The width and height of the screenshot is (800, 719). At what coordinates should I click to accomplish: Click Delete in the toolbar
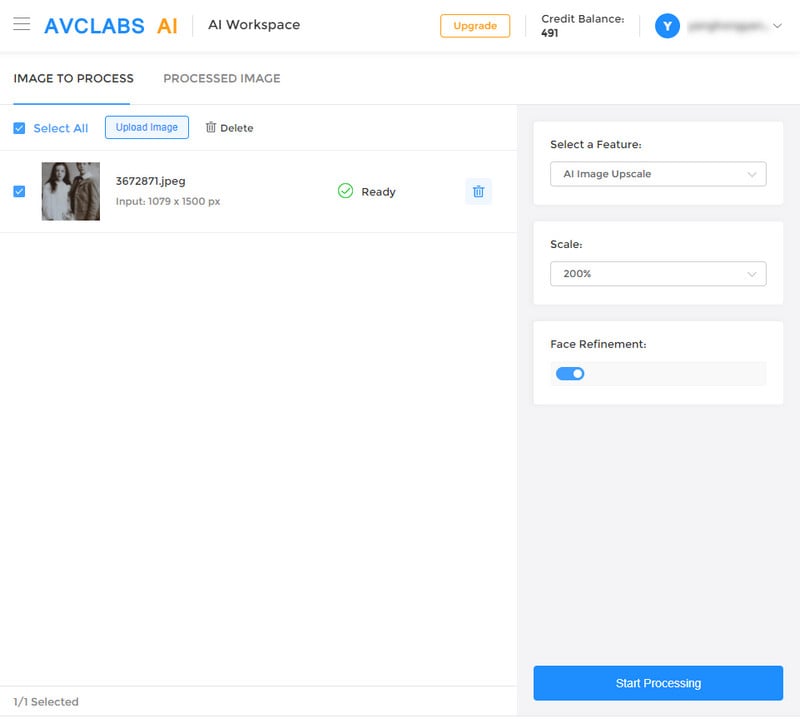pos(229,128)
